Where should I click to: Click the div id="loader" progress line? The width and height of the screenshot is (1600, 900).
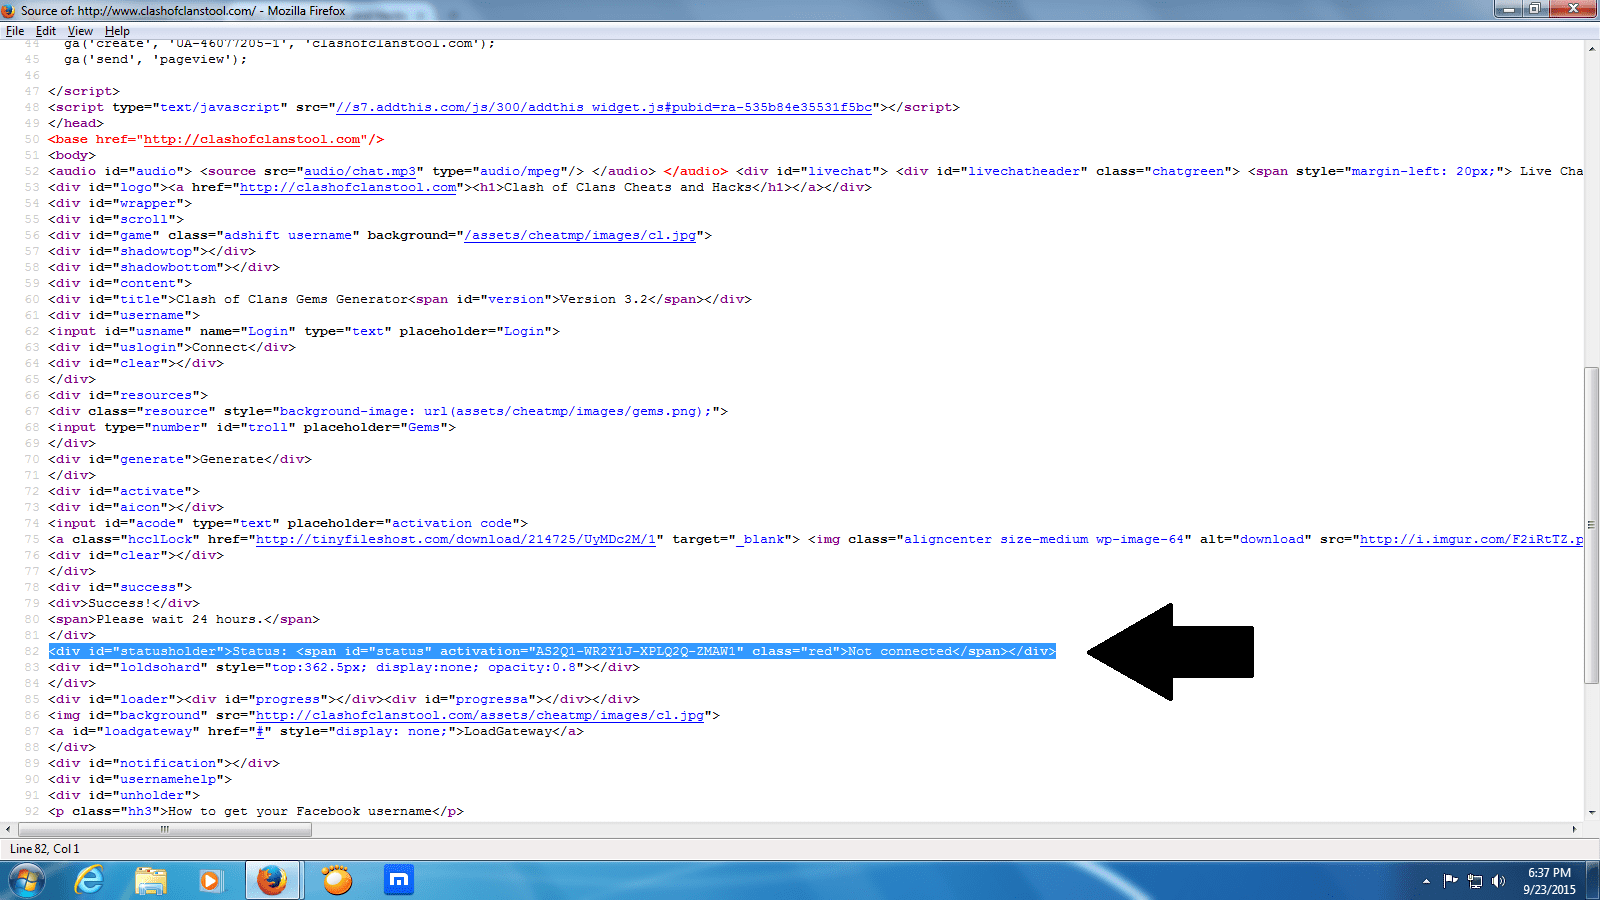pyautogui.click(x=344, y=699)
